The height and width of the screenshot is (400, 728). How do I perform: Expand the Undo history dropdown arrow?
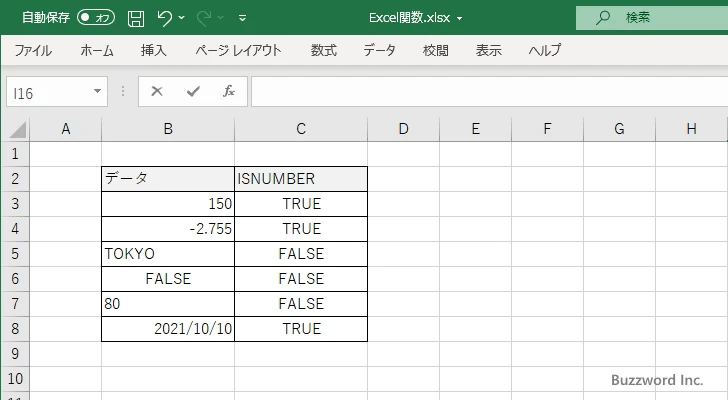point(181,18)
